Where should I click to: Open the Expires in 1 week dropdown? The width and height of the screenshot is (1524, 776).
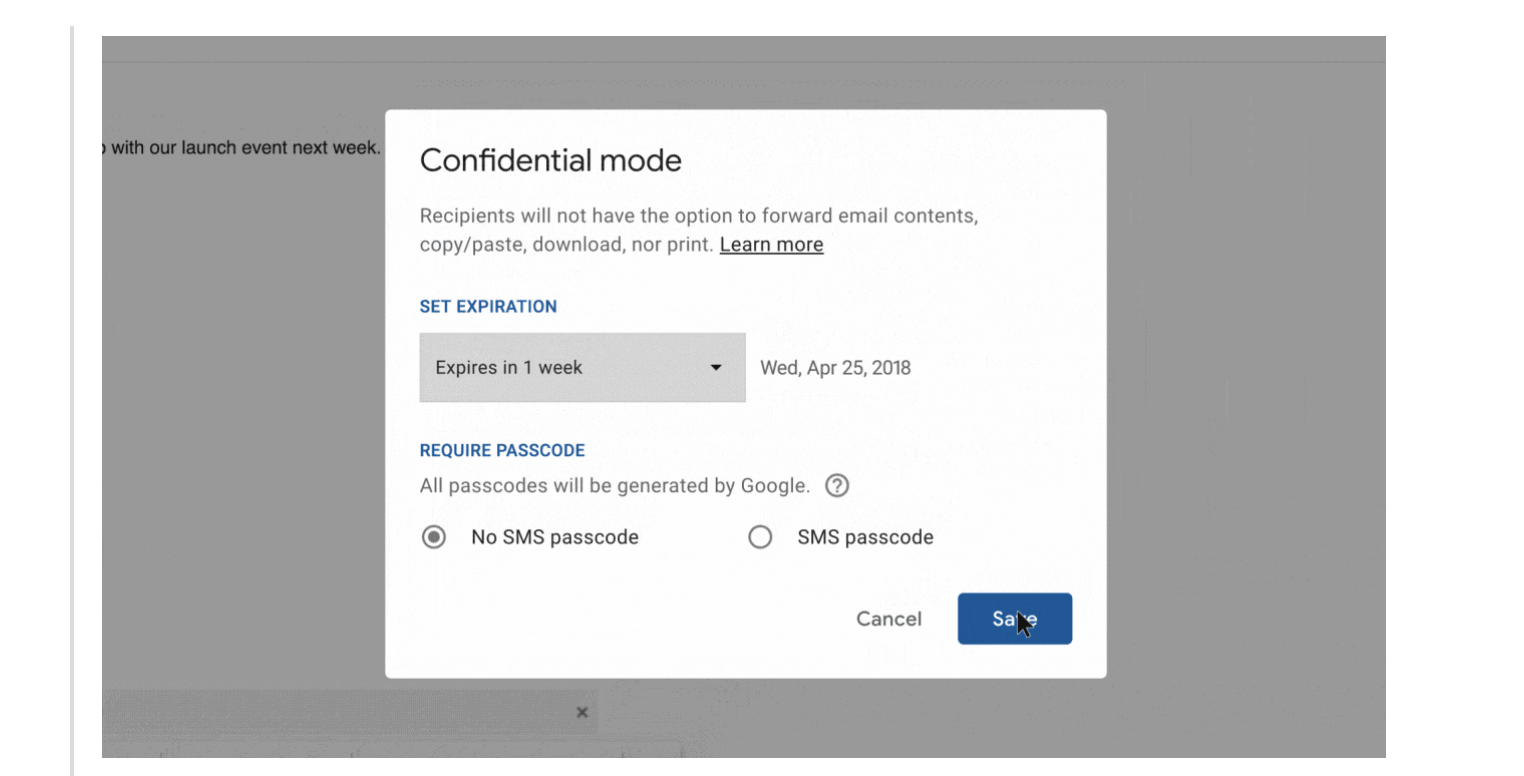[582, 367]
